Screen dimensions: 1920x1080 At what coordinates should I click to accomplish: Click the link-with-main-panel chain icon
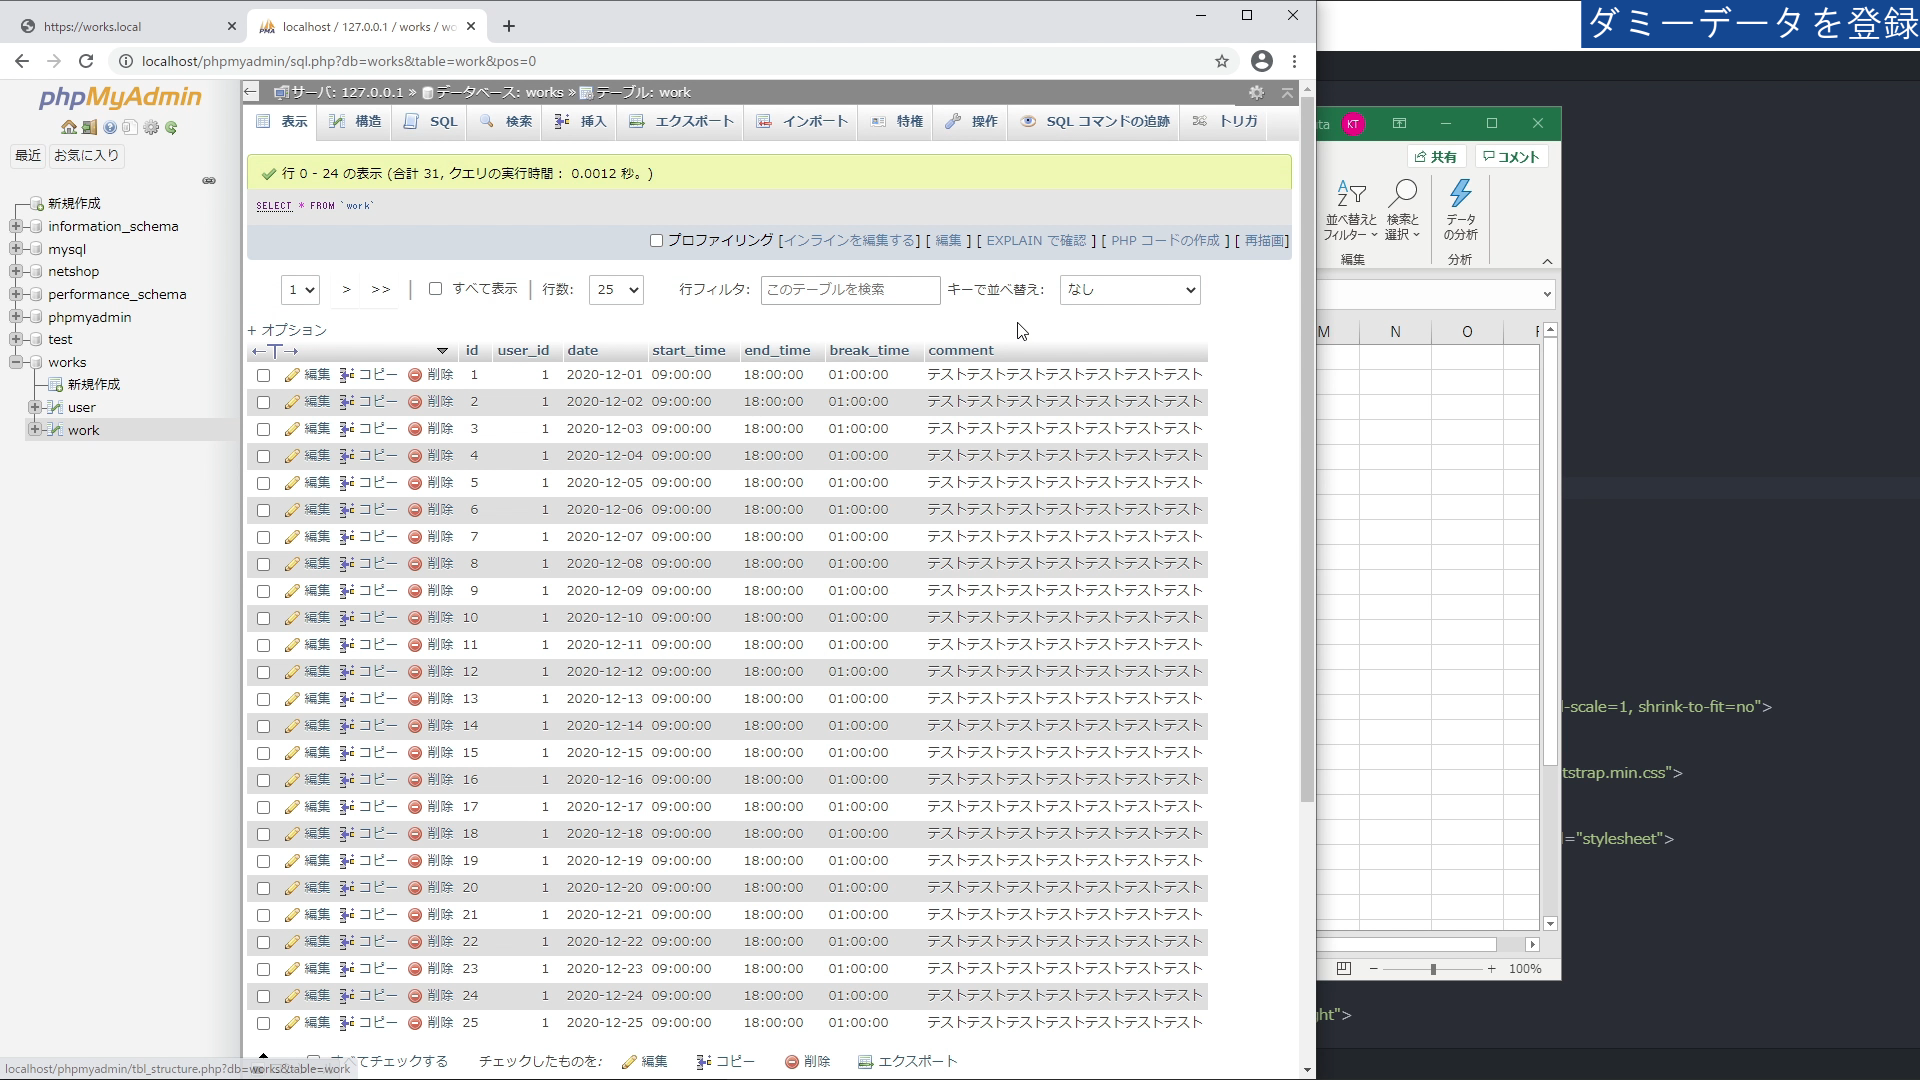tap(209, 181)
